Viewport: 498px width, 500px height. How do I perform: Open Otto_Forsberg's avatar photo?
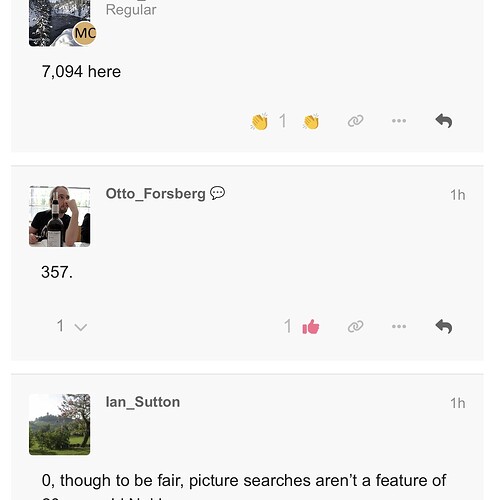tap(60, 216)
